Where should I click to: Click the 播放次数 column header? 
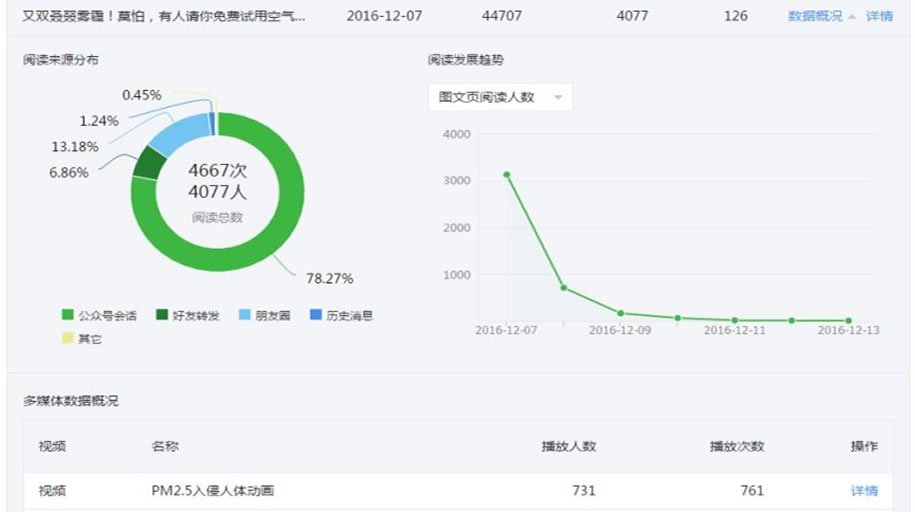point(736,447)
